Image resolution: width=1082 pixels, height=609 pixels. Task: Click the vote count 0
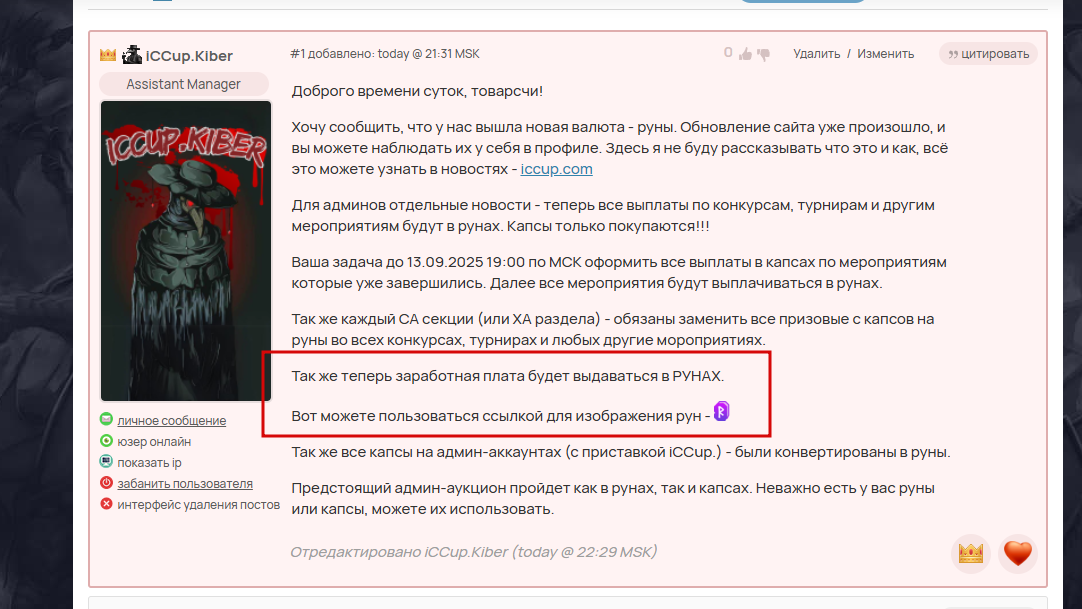728,52
